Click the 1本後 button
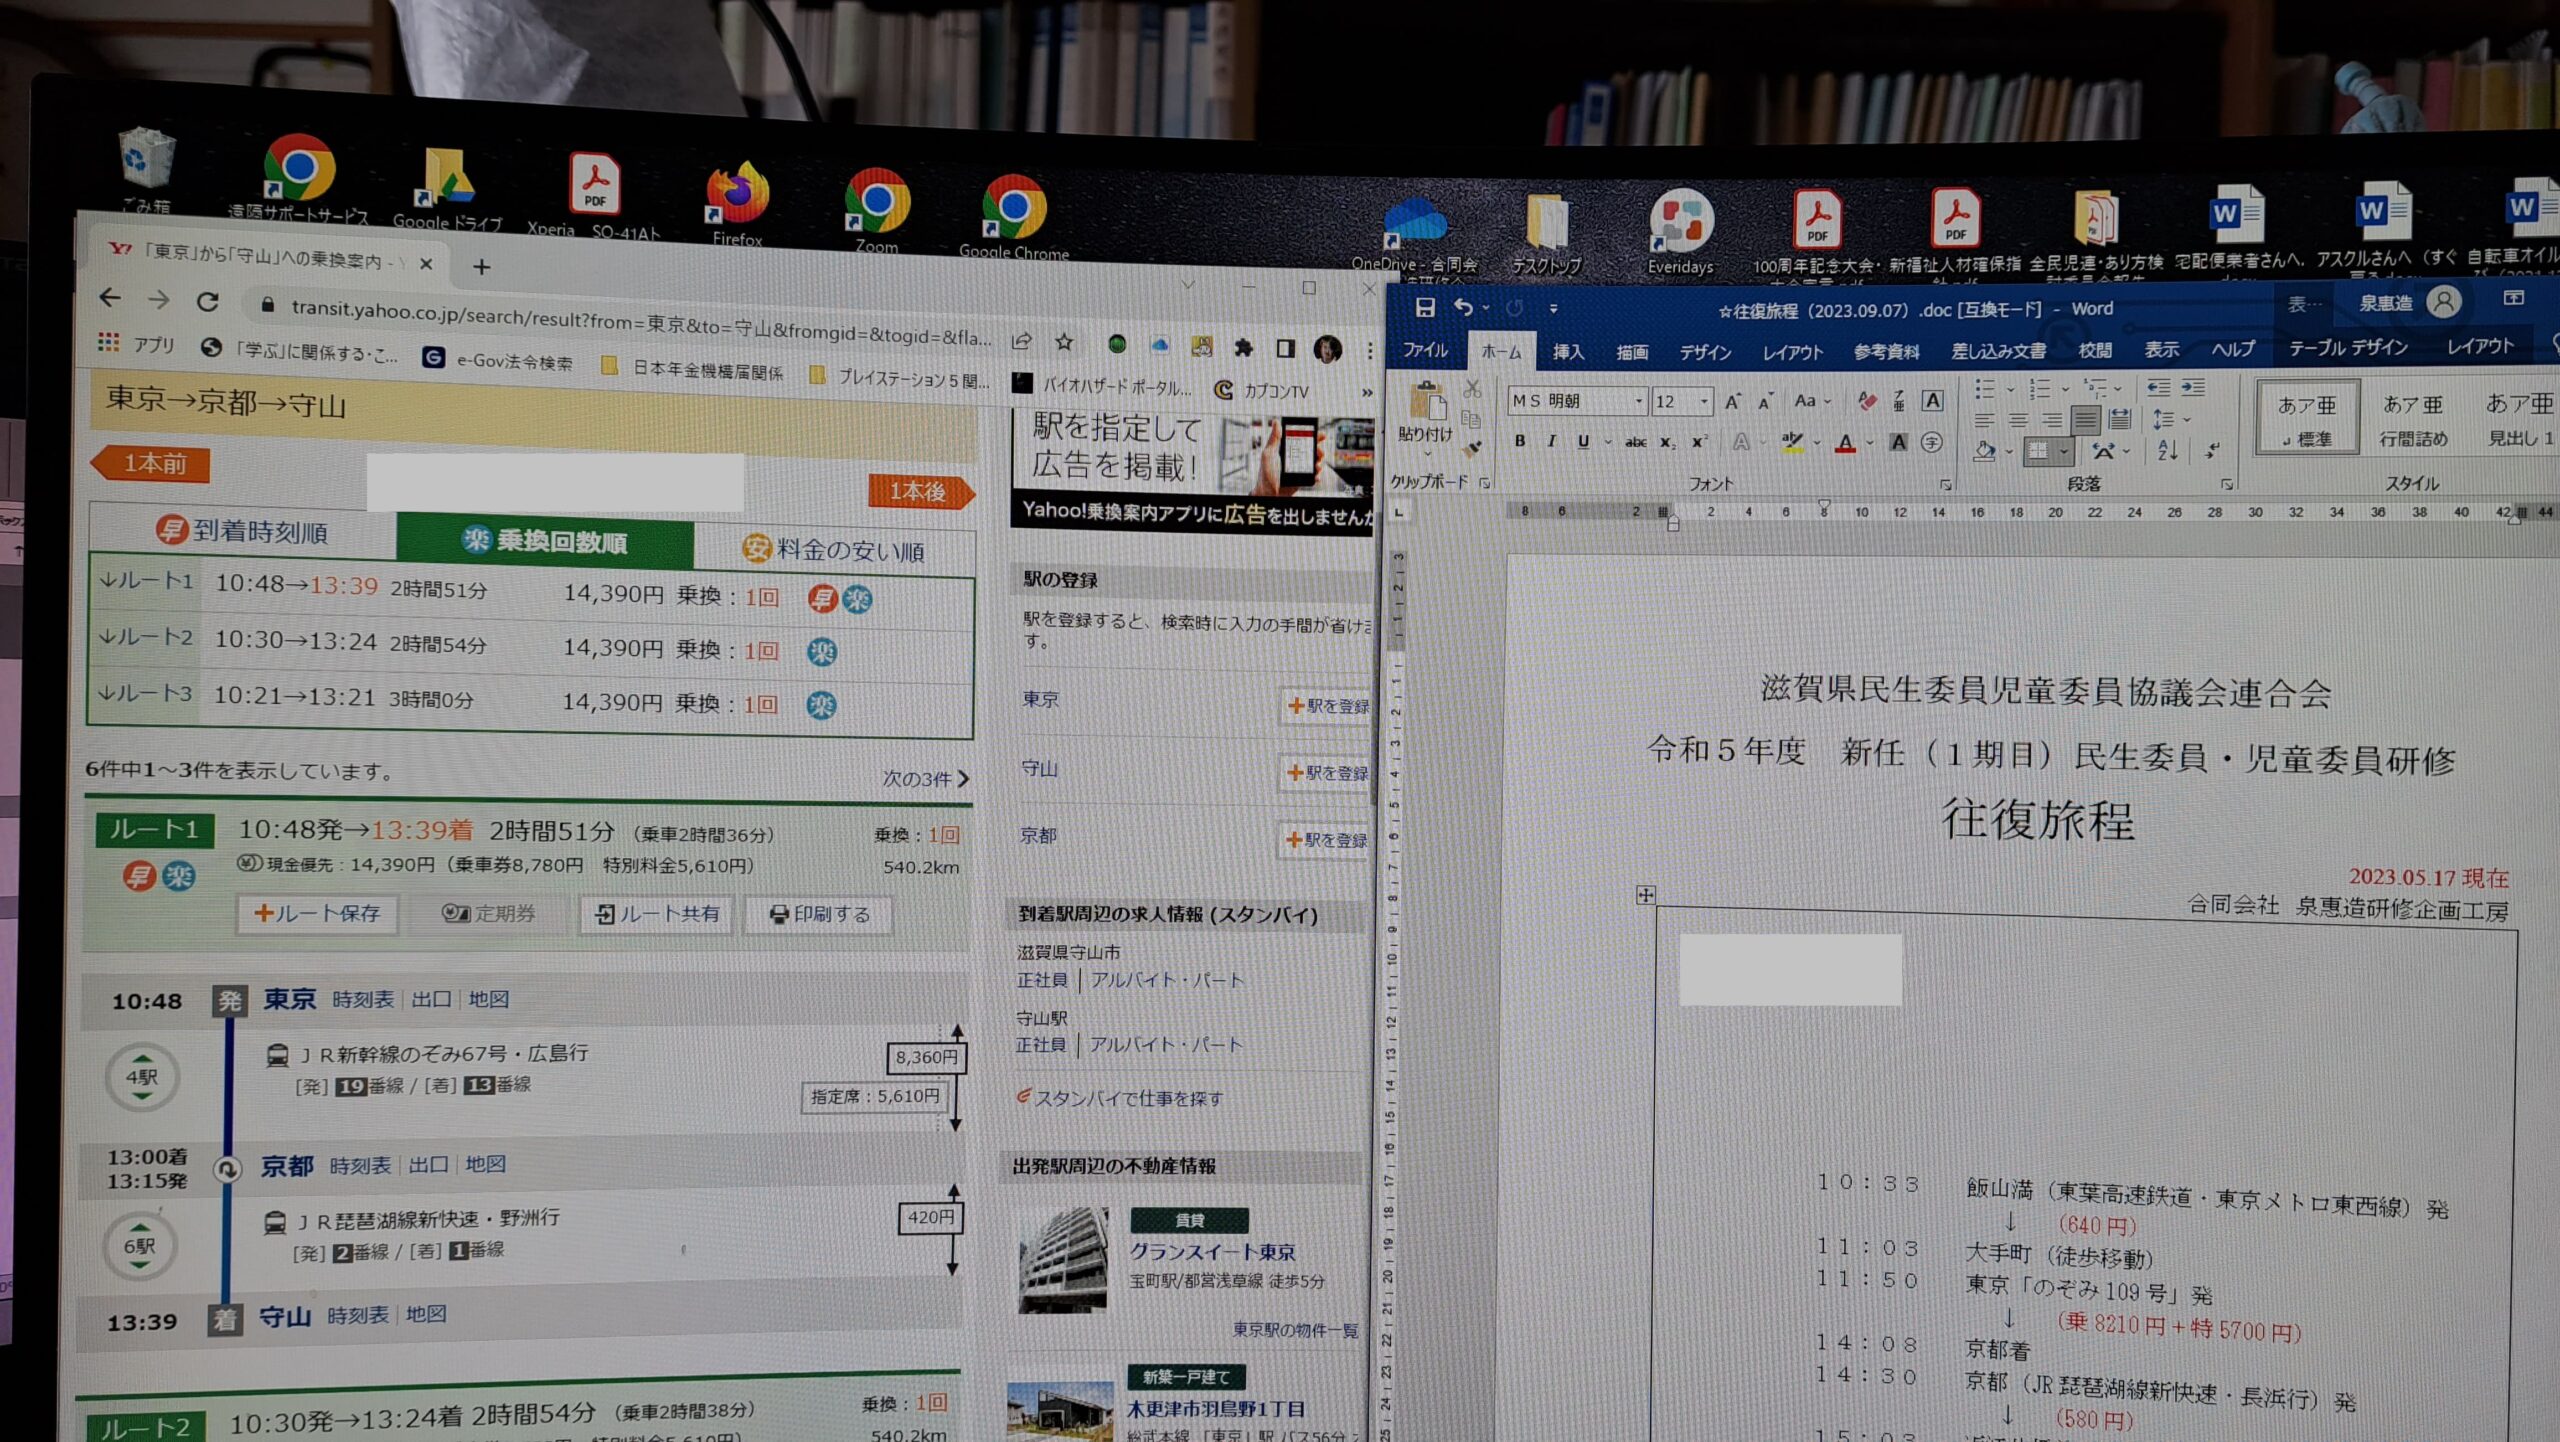 click(920, 491)
